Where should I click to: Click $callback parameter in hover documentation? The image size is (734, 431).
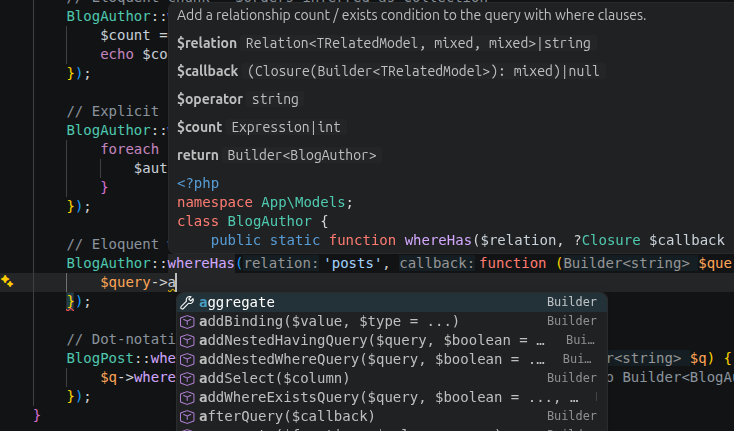click(207, 71)
